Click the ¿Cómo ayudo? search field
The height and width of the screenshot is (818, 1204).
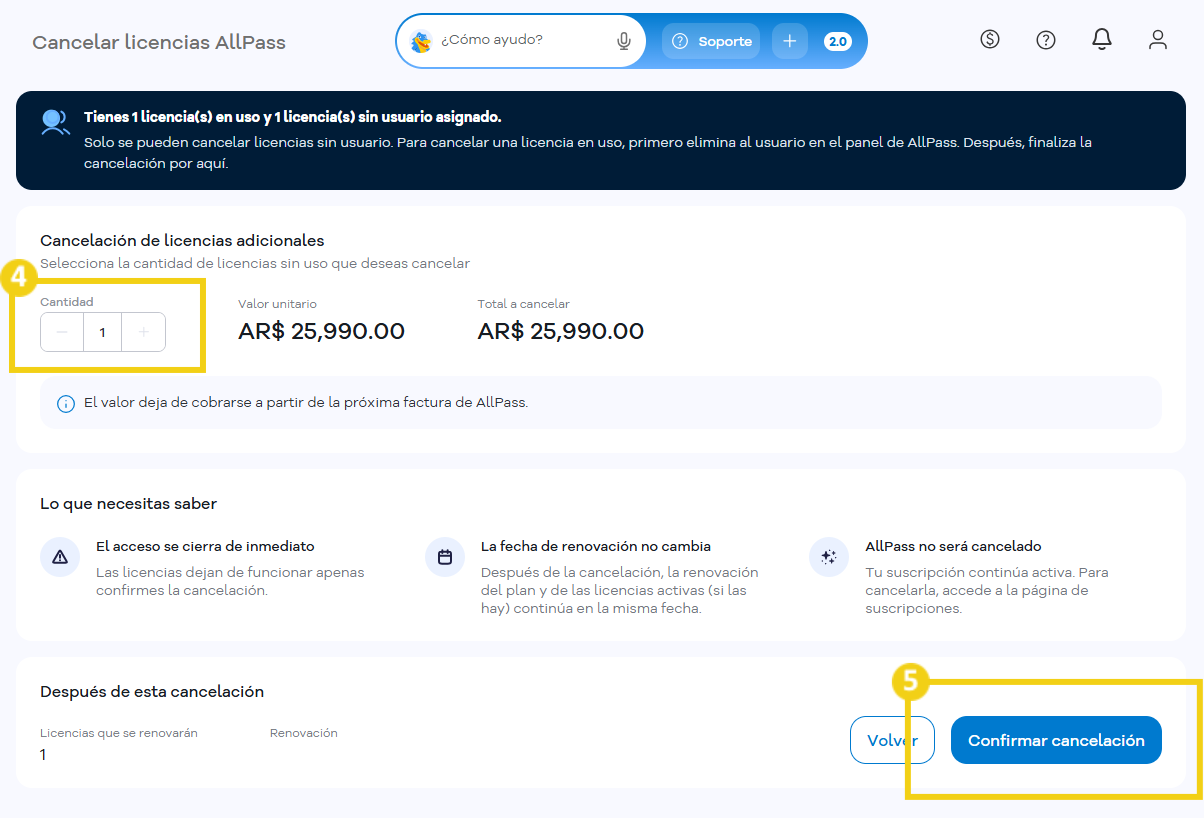[x=520, y=41]
